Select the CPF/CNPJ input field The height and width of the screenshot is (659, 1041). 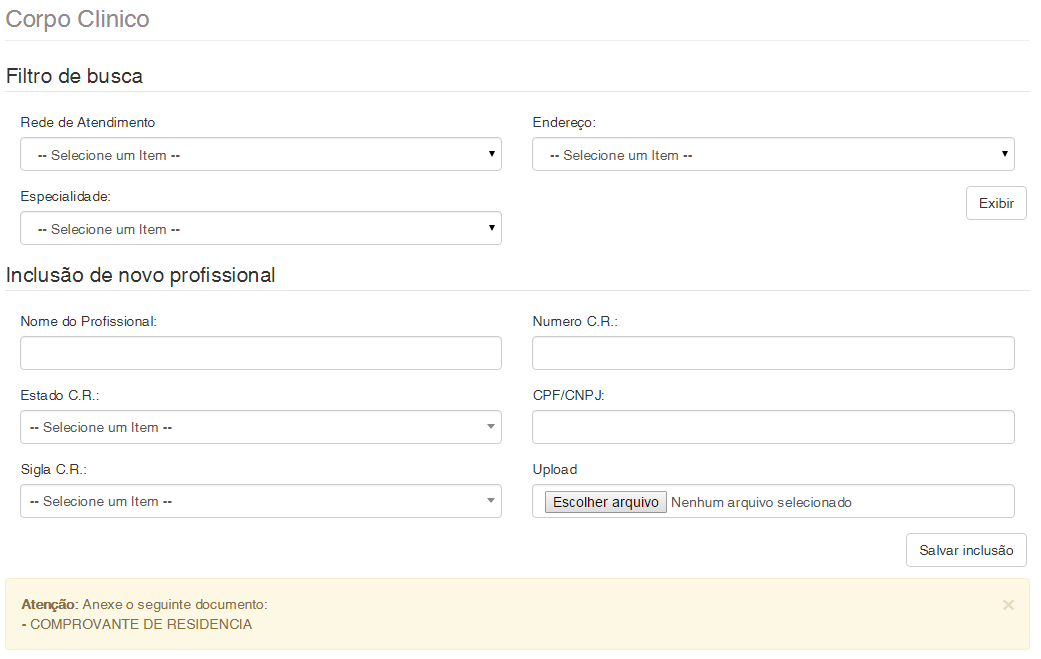773,427
